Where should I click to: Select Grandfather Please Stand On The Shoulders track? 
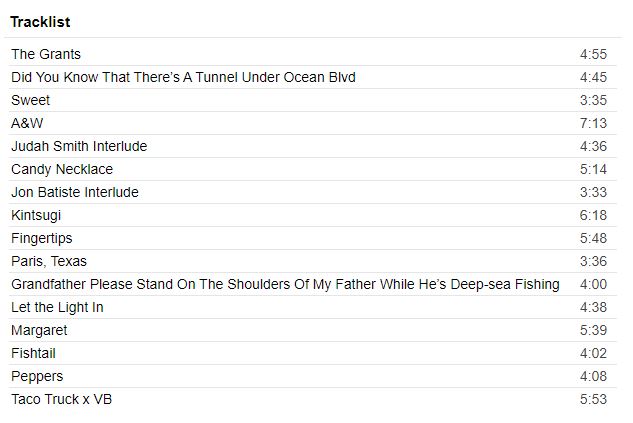[x=285, y=284]
